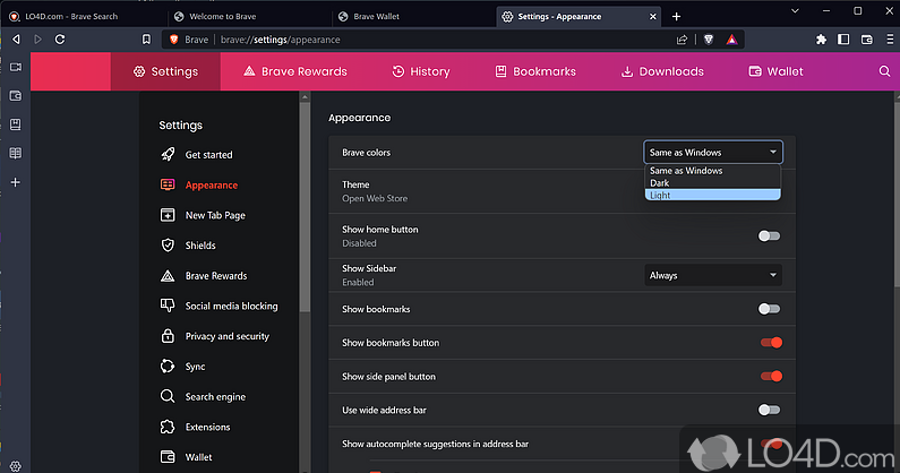
Task: Open Downloads in top navigation
Action: 662,71
